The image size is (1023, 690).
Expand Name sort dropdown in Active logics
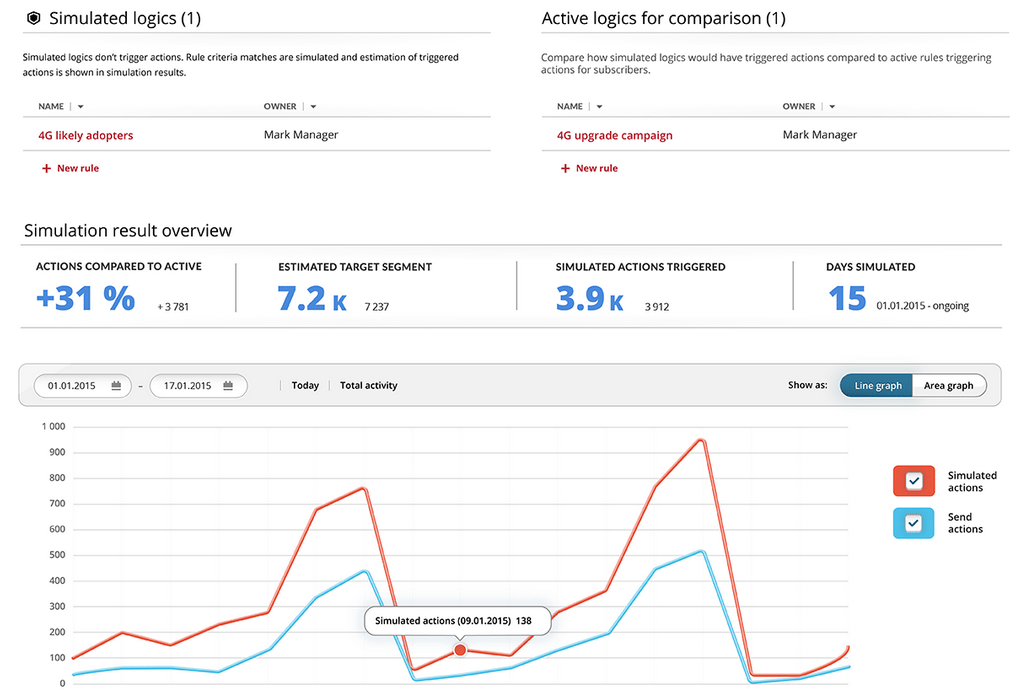[x=600, y=107]
